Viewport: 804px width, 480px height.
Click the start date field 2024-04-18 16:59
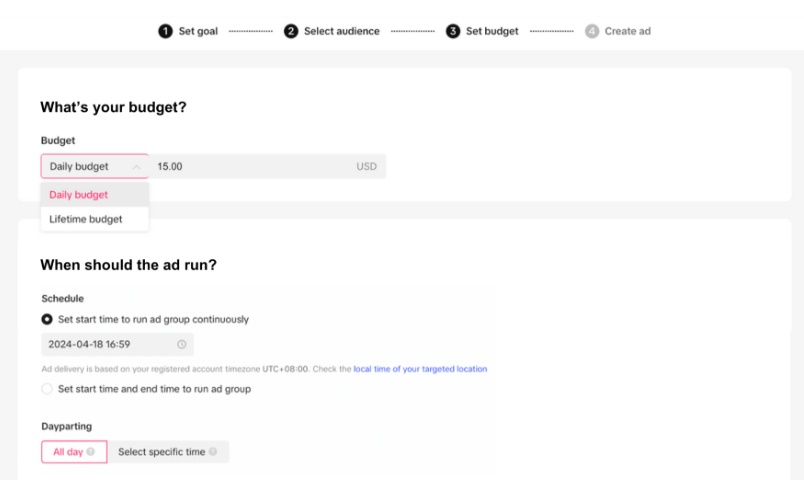coord(105,345)
